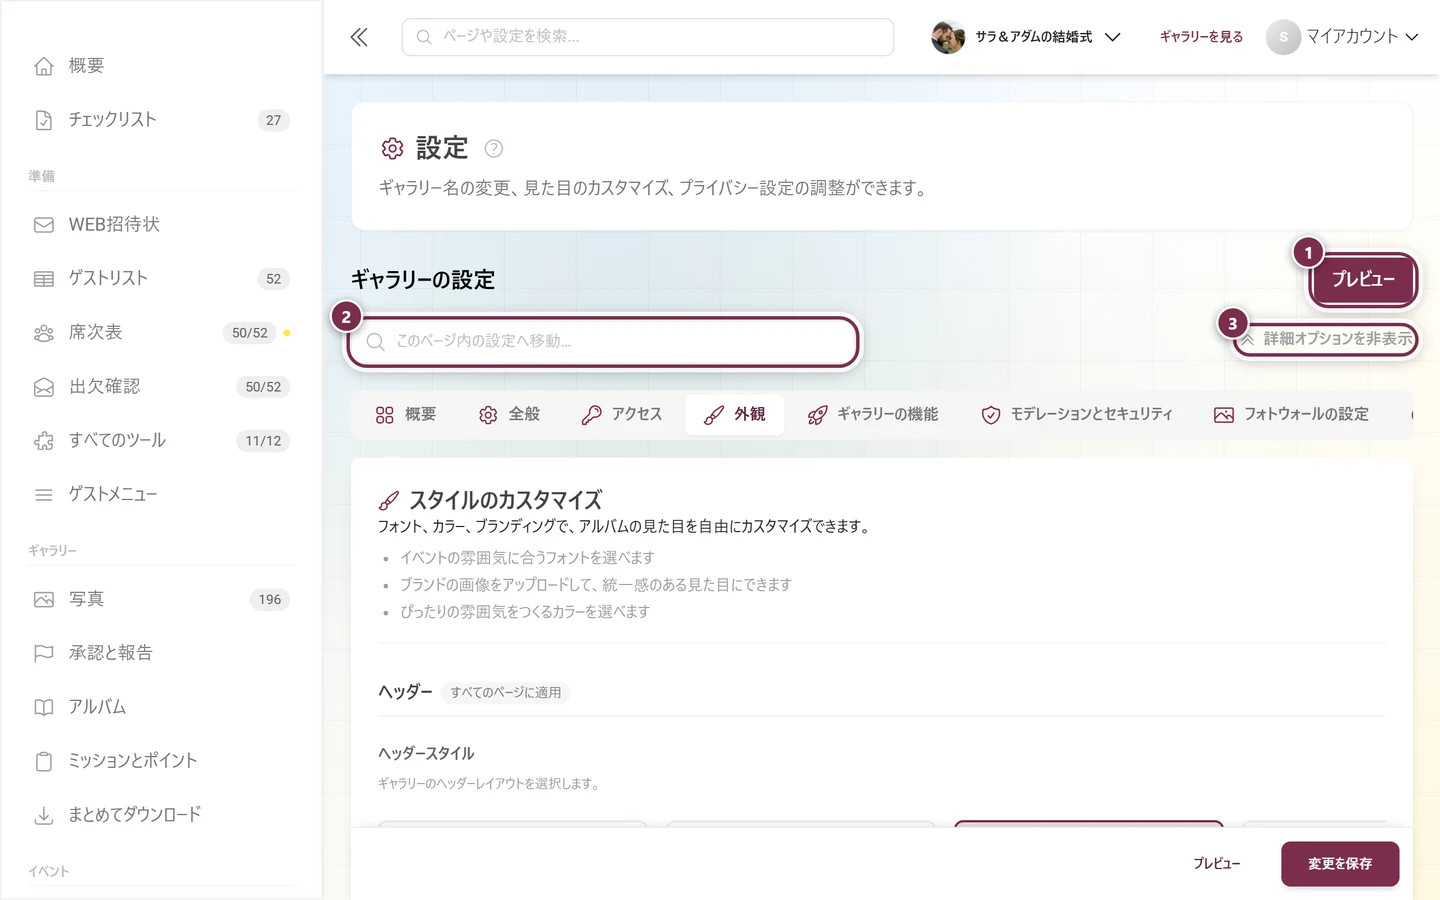Click the 52 badge on ゲストリスト
This screenshot has height=900, width=1440.
pos(274,279)
